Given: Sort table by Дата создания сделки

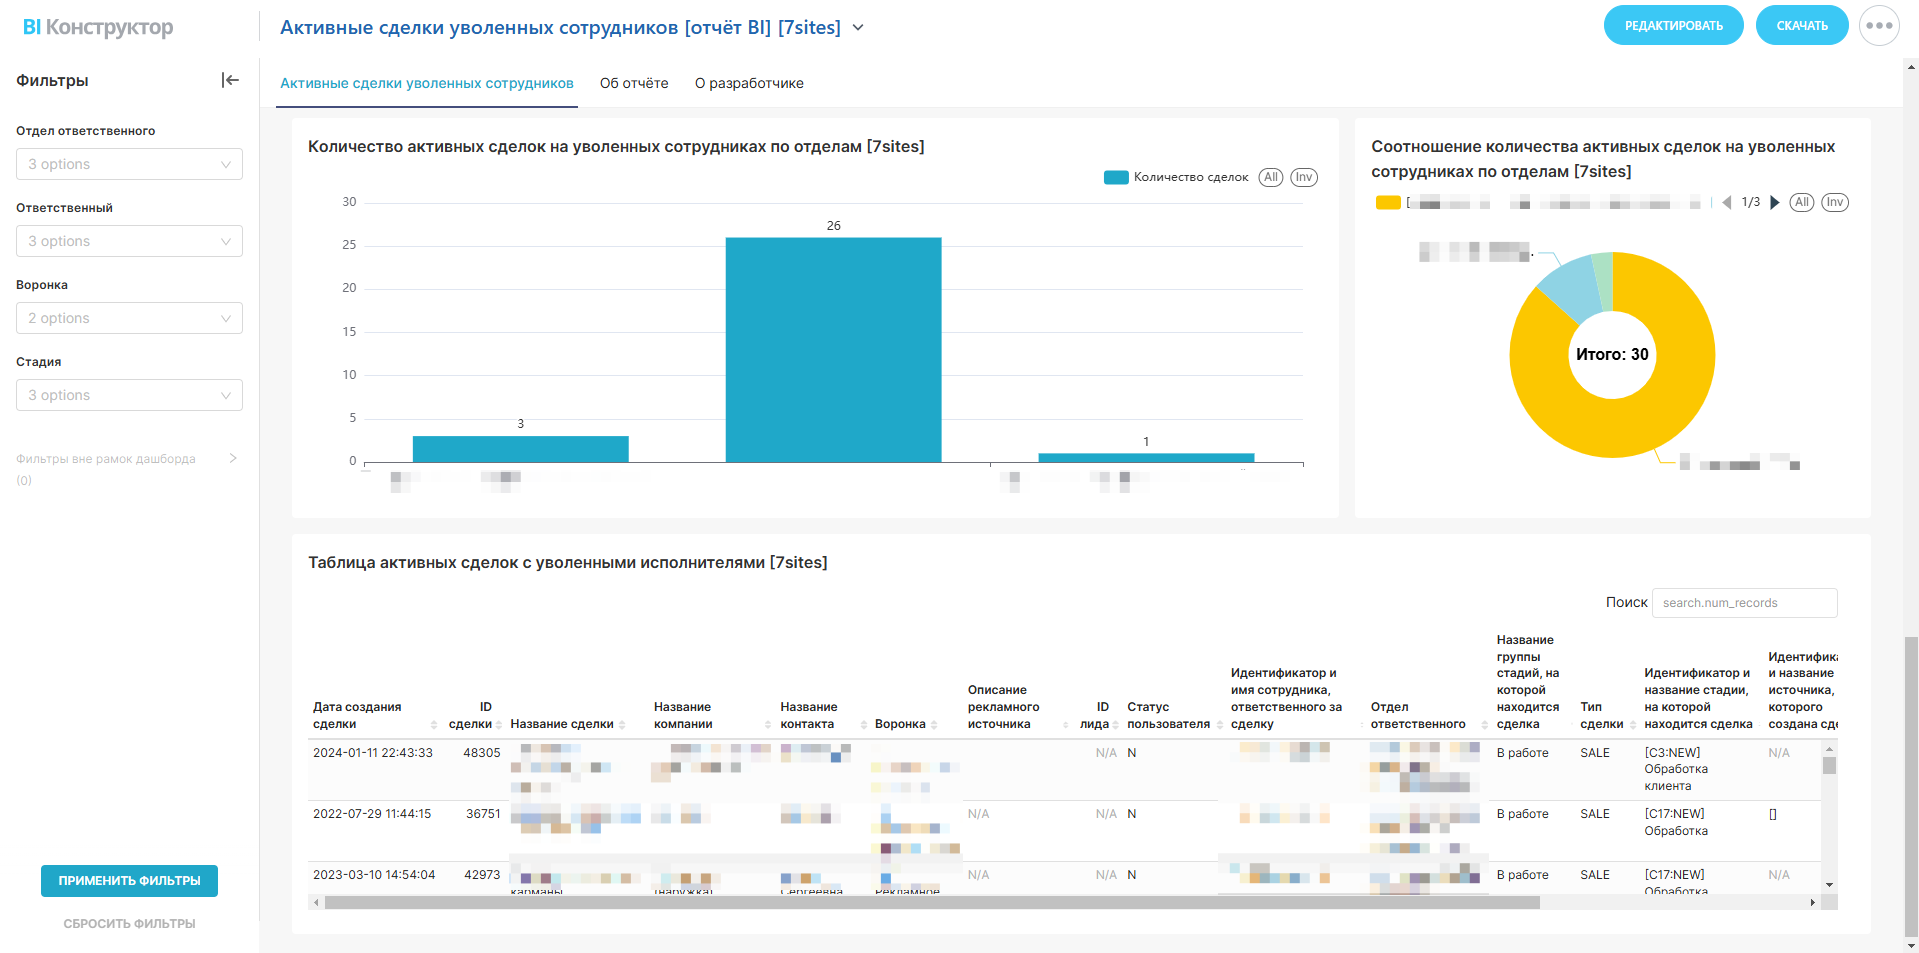Looking at the screenshot, I should click(434, 724).
